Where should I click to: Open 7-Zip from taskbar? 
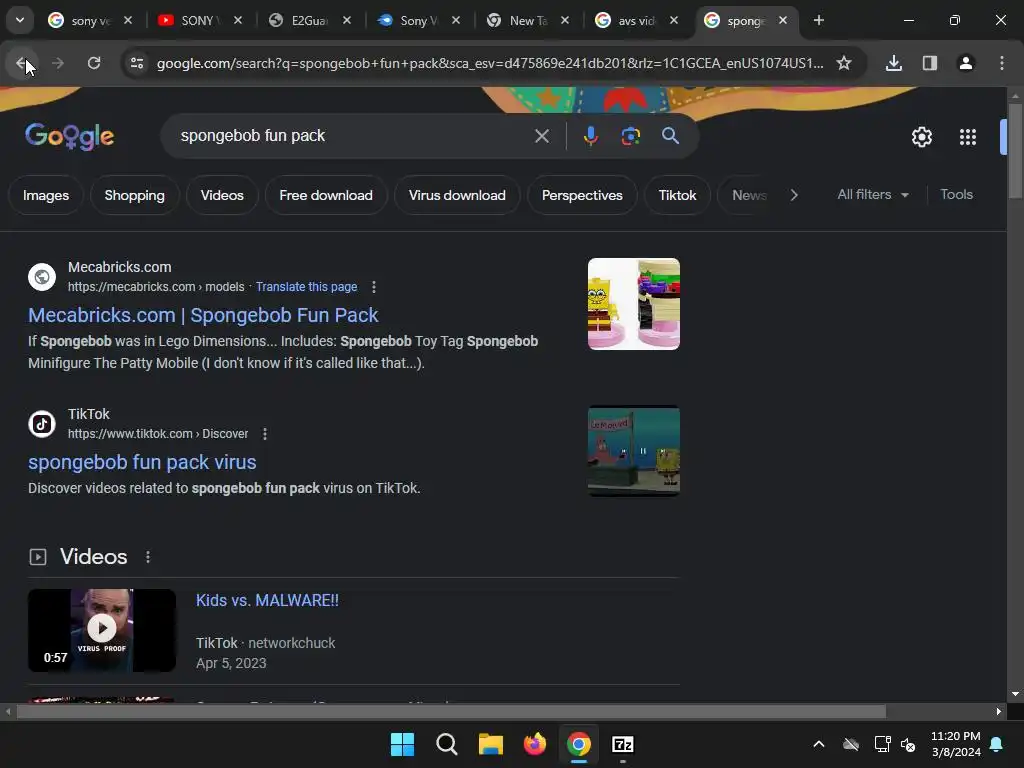[x=623, y=744]
